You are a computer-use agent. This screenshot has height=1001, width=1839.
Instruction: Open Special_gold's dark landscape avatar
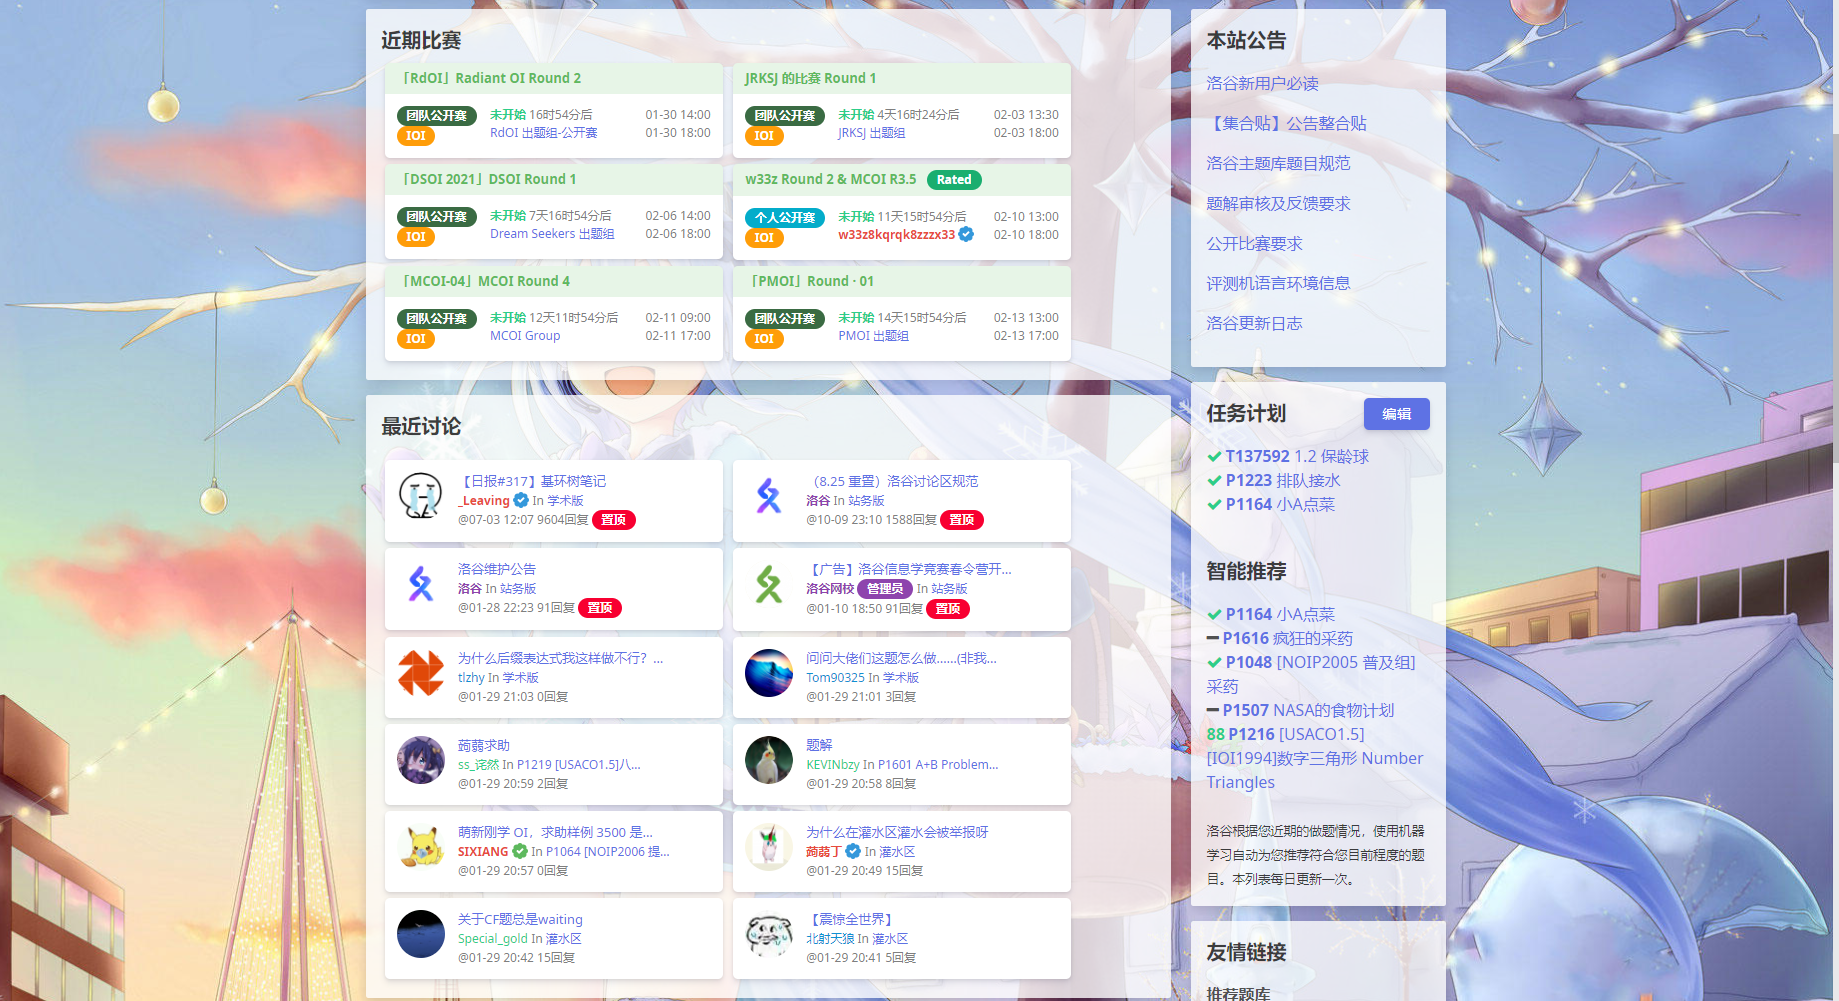420,934
